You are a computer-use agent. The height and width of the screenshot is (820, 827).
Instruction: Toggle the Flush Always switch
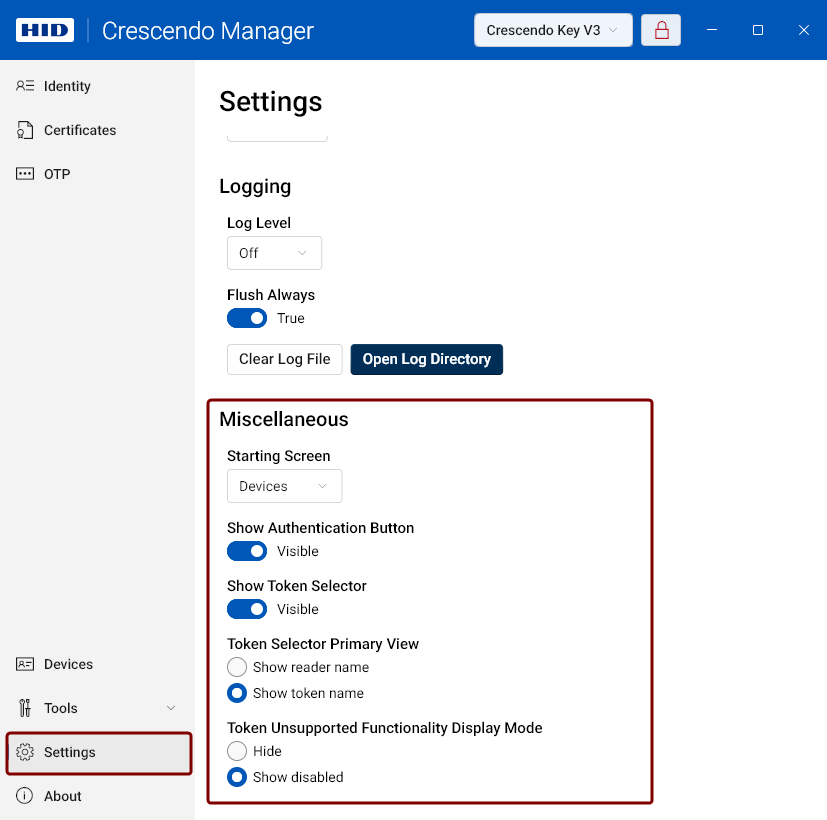247,318
